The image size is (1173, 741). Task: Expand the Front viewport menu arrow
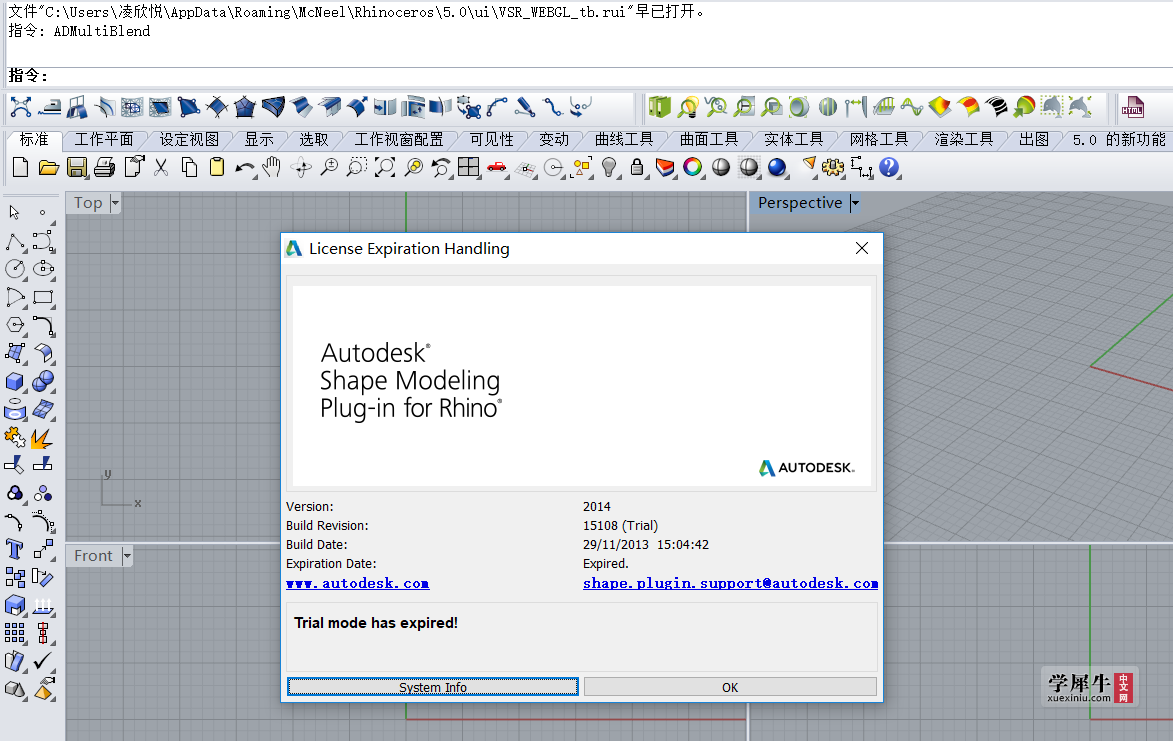[126, 556]
